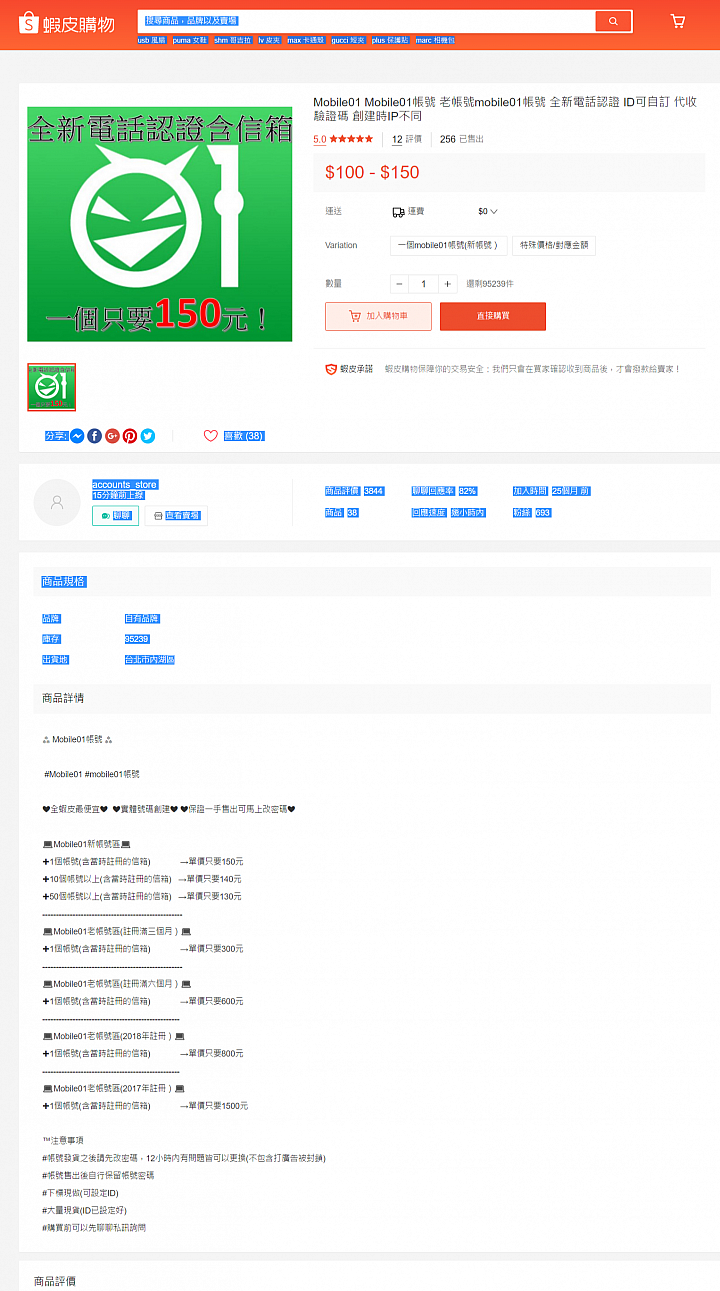Viewport: 720px width, 1291px height.
Task: Submit search with the magnifier button
Action: pyautogui.click(x=613, y=21)
